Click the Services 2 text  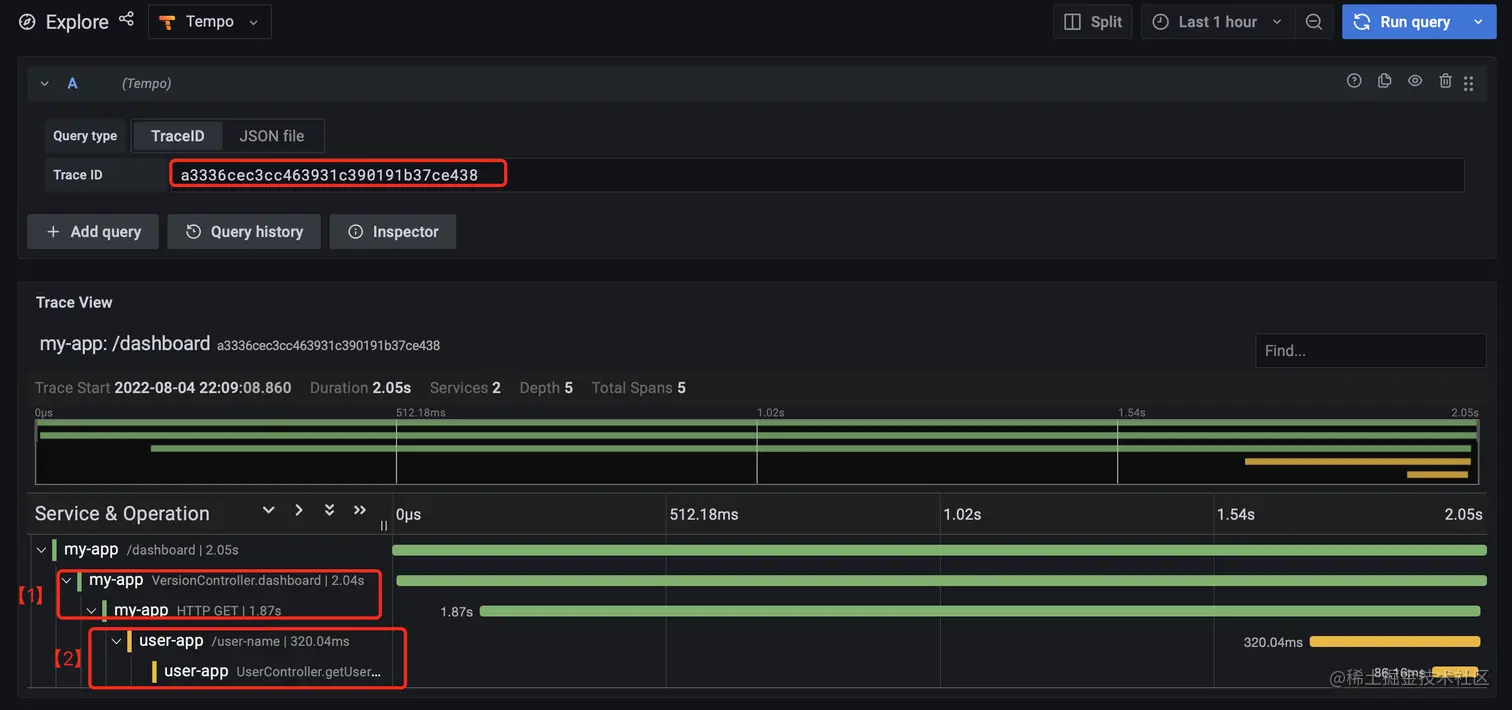coord(465,388)
